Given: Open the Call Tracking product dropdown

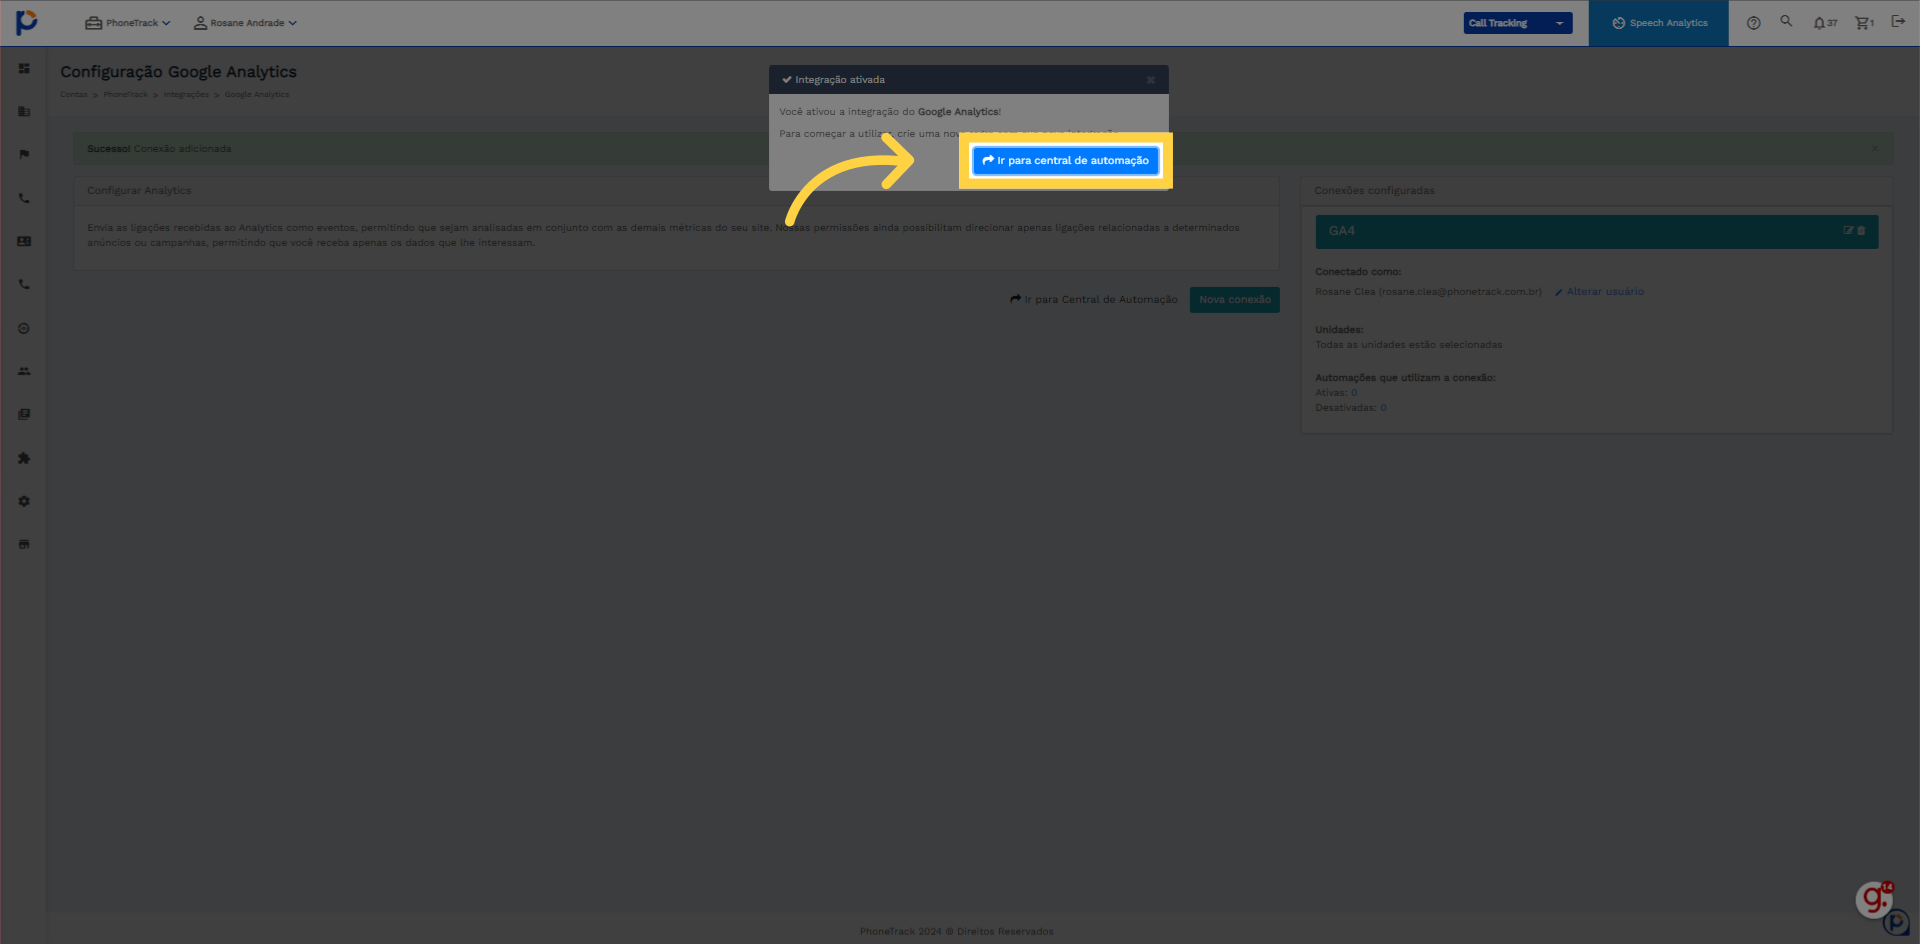Looking at the screenshot, I should pos(1517,23).
